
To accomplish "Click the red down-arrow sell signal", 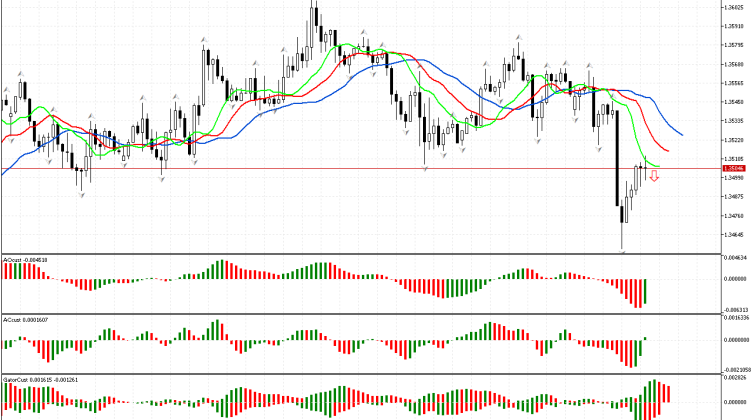I will coord(654,177).
